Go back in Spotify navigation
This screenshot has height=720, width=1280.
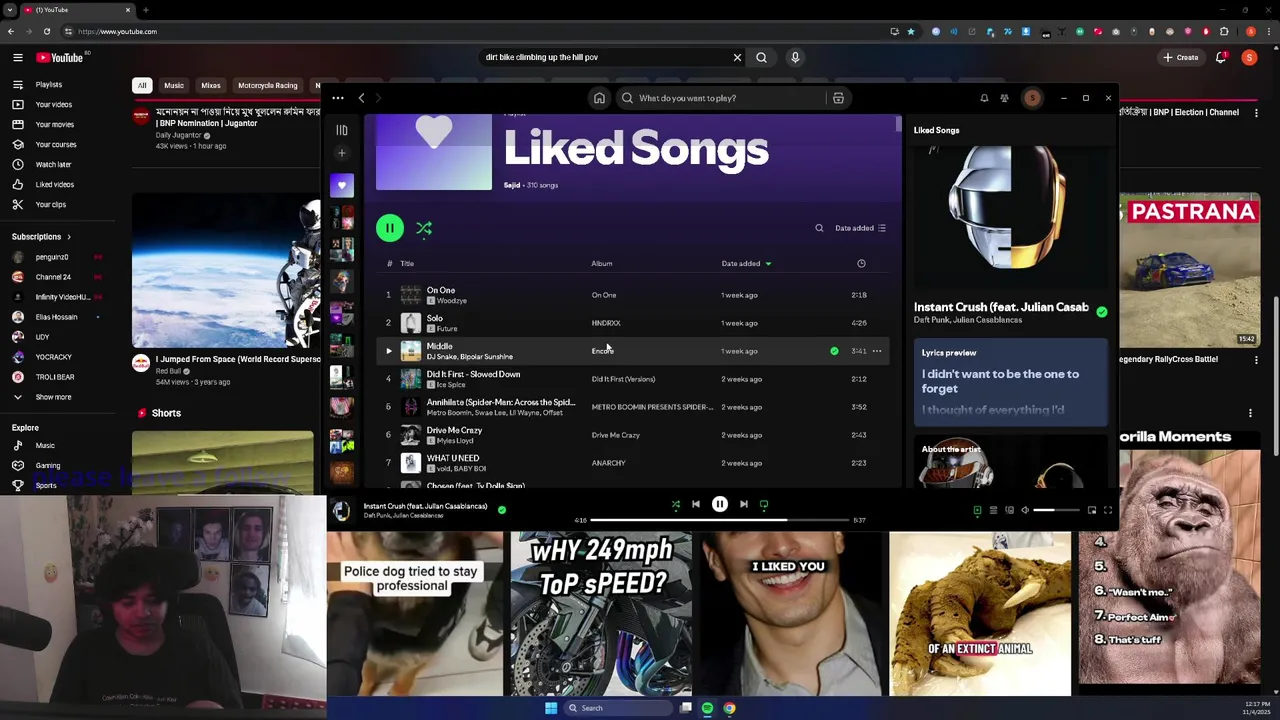pos(361,98)
